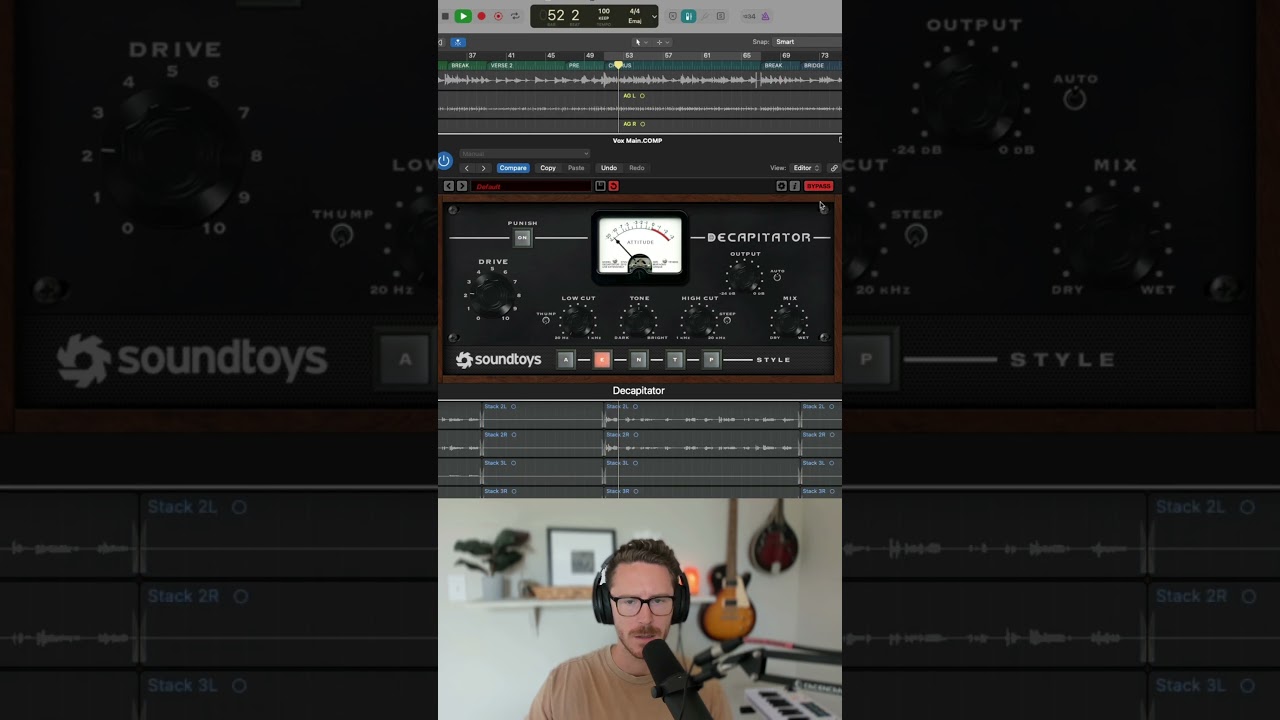Click the Soundtoys info icon
This screenshot has width=1280, height=720.
[x=795, y=186]
